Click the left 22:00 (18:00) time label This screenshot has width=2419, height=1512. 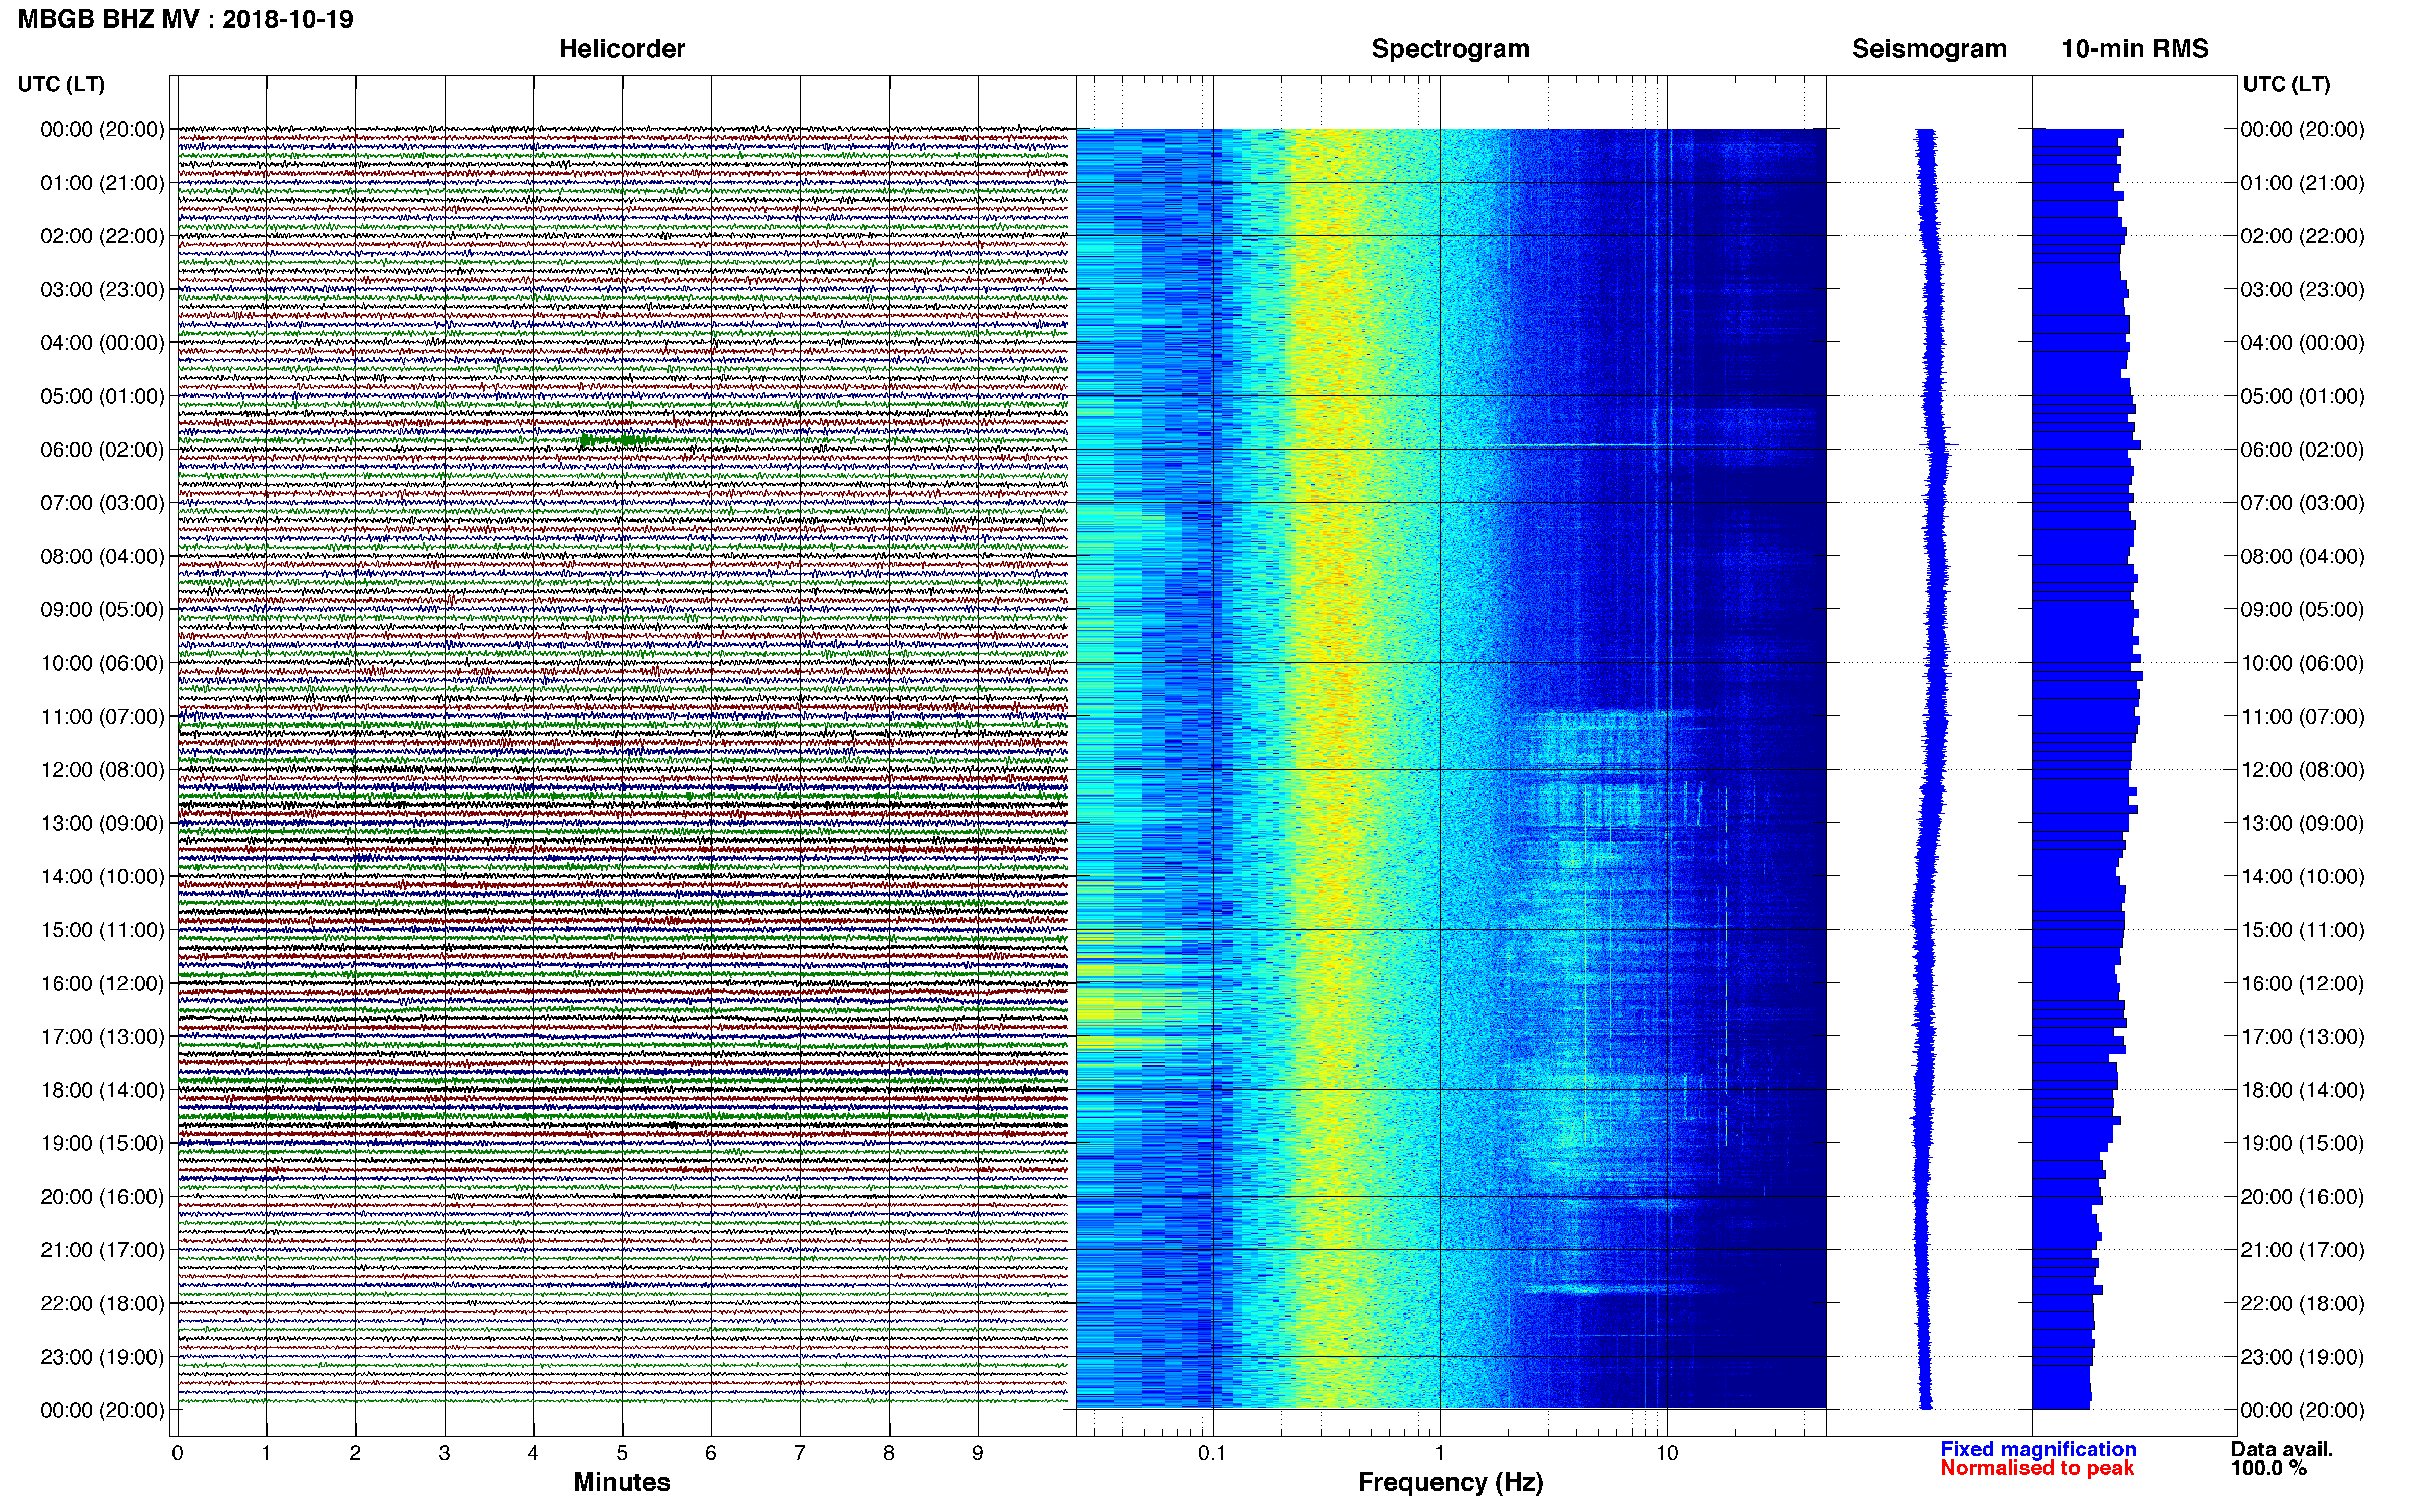point(102,1304)
